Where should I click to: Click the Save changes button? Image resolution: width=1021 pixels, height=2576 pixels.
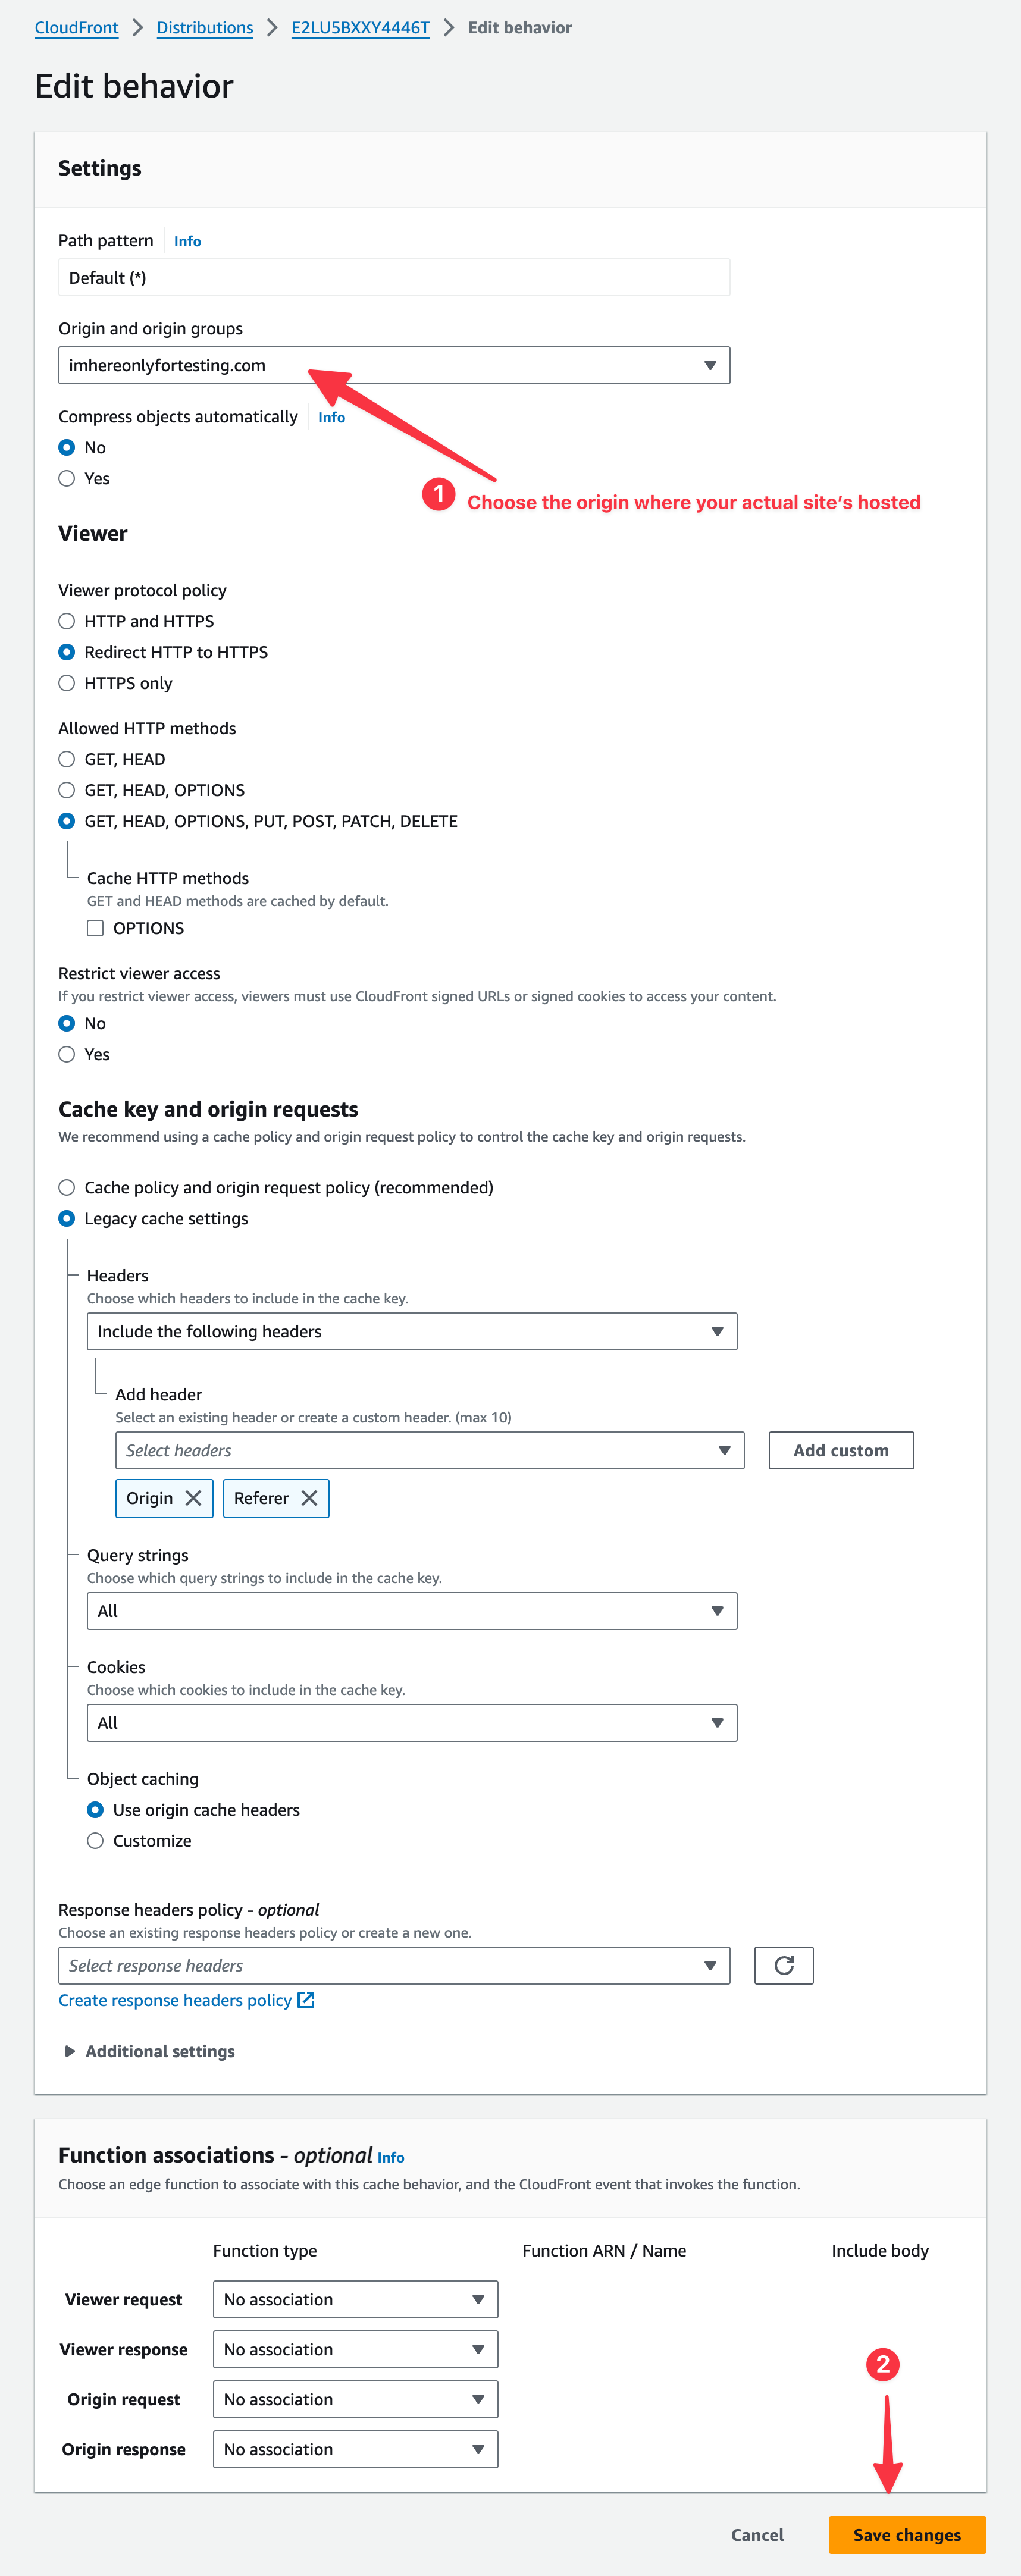click(906, 2535)
